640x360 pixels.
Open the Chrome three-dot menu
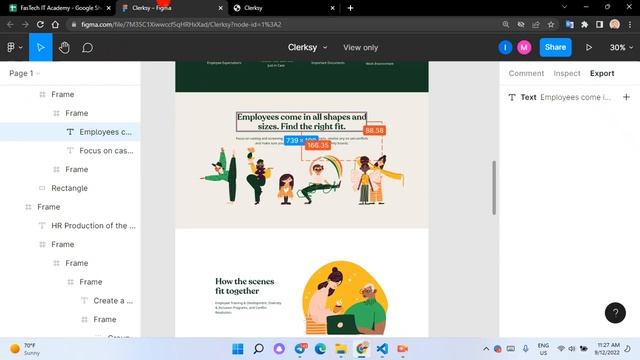[630, 24]
